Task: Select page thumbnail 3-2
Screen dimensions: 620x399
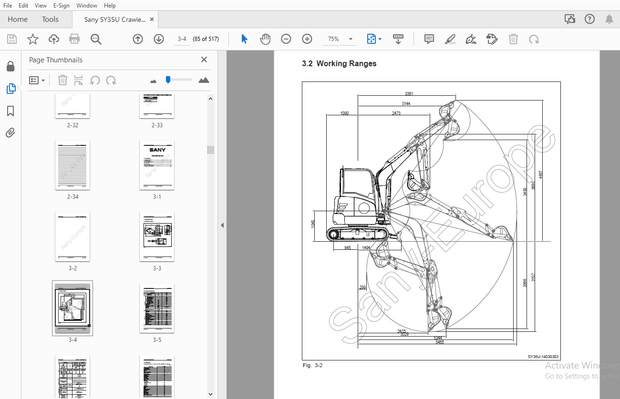Action: coord(72,237)
